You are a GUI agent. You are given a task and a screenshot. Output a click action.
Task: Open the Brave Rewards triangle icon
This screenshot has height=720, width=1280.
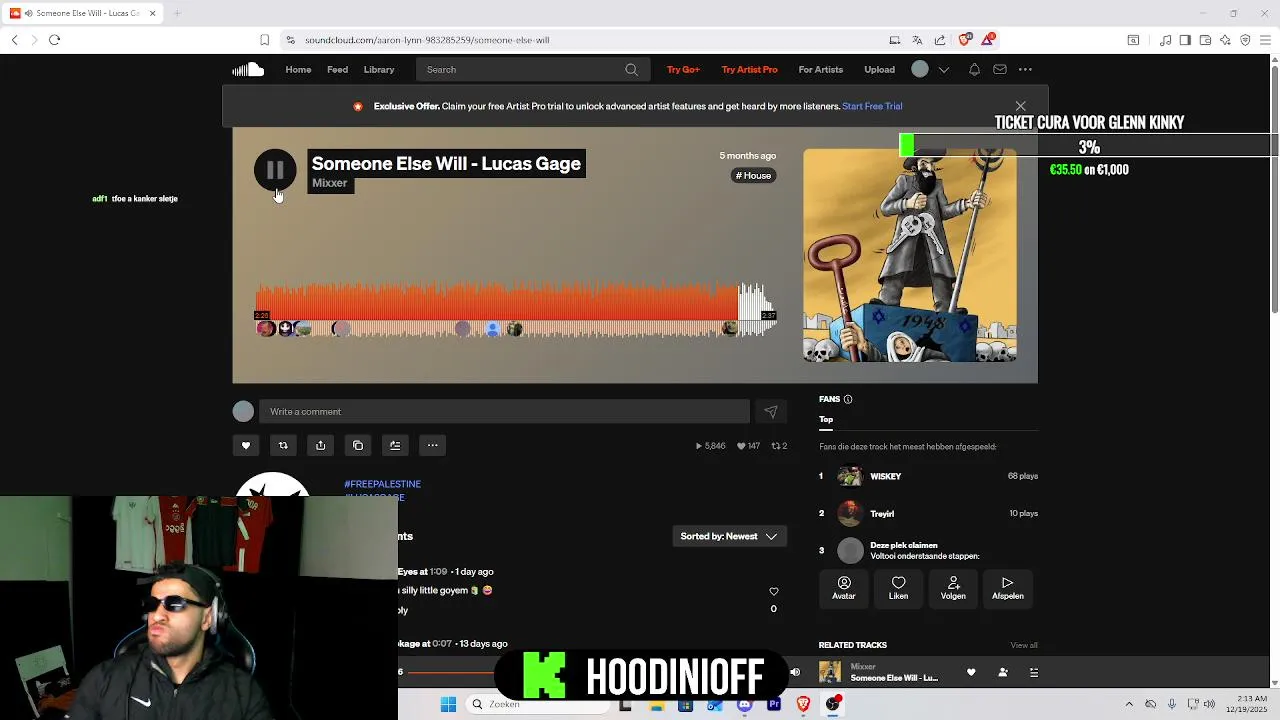pos(988,39)
